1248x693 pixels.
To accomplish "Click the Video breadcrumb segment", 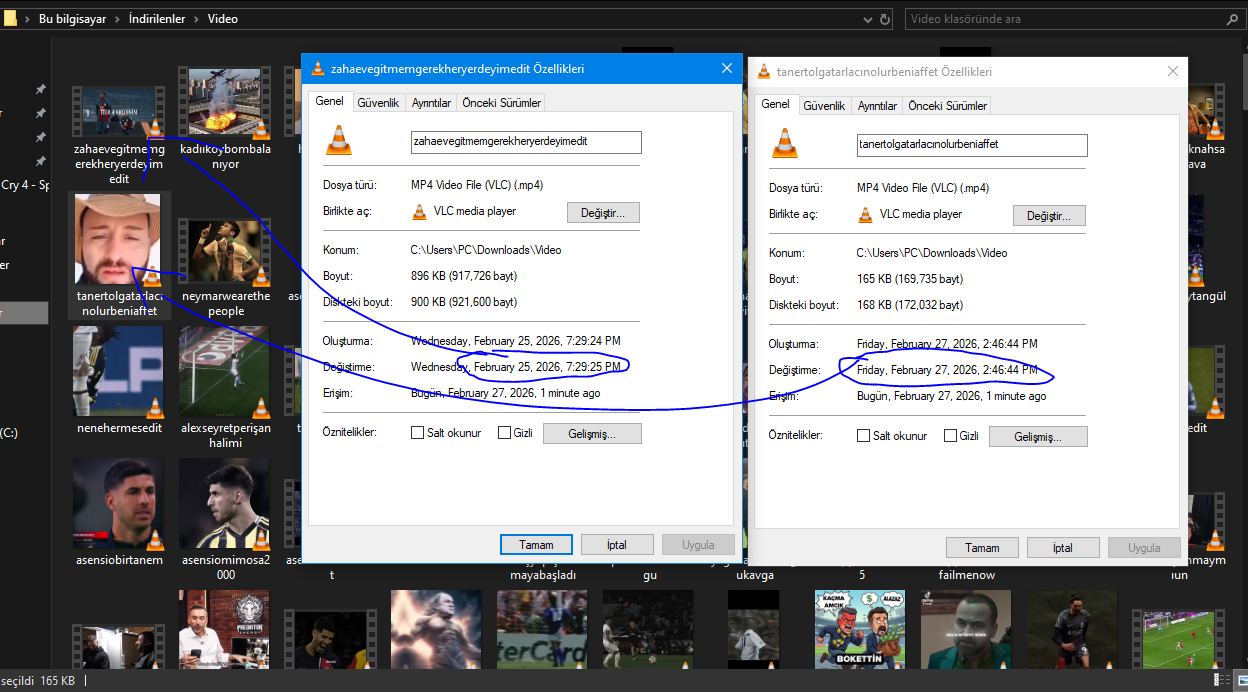I will pos(223,19).
